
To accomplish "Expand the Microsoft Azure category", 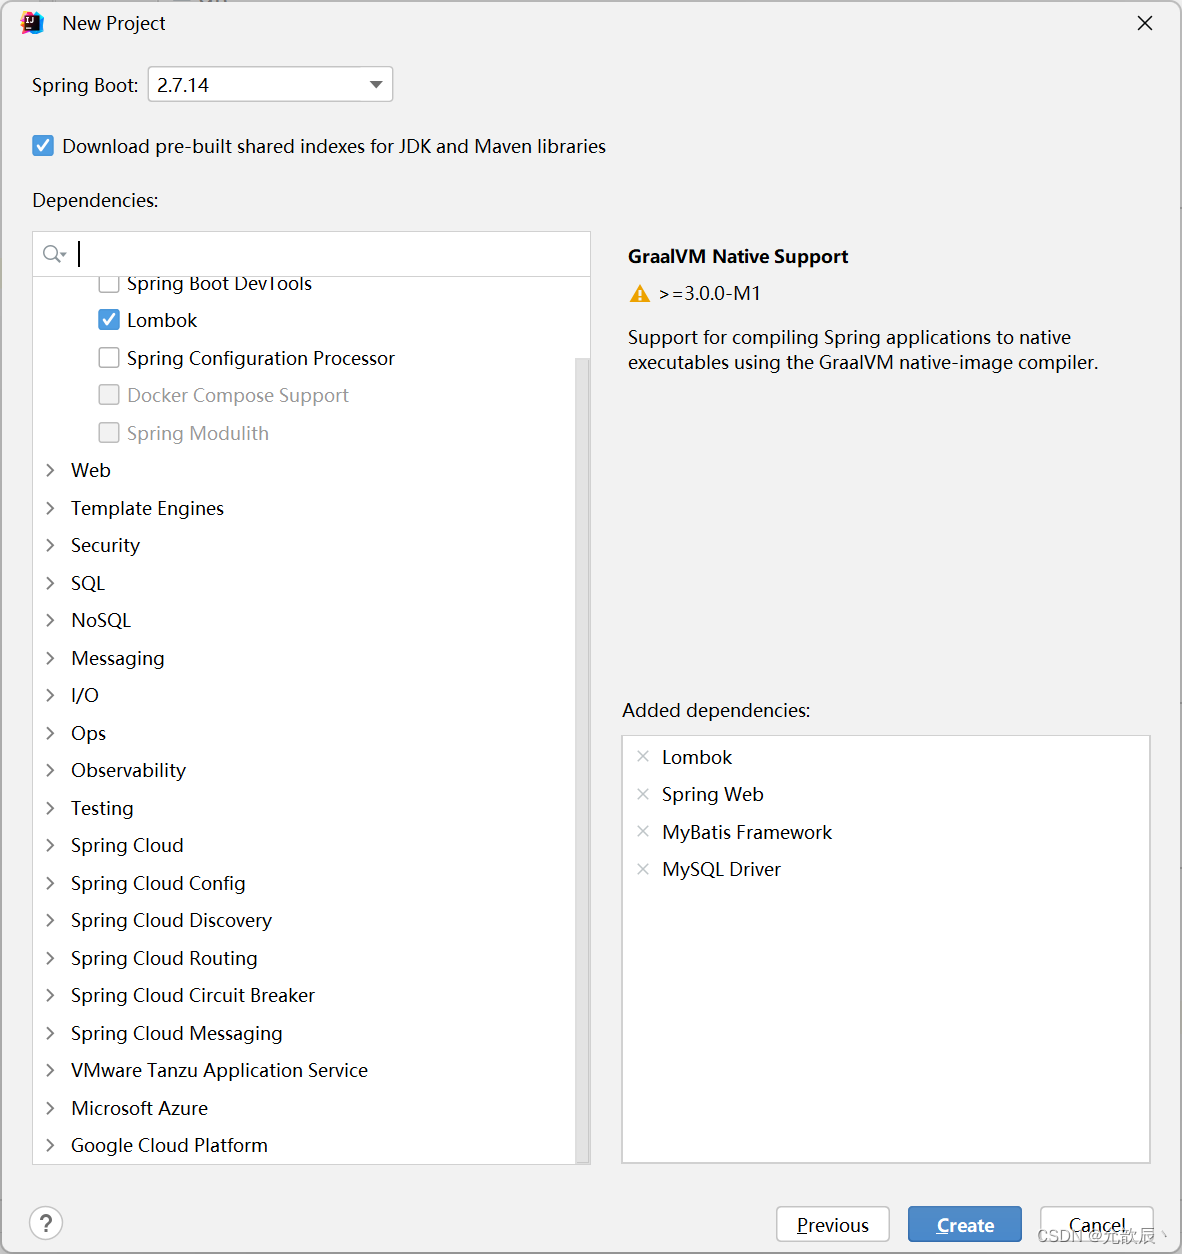I will 50,1108.
